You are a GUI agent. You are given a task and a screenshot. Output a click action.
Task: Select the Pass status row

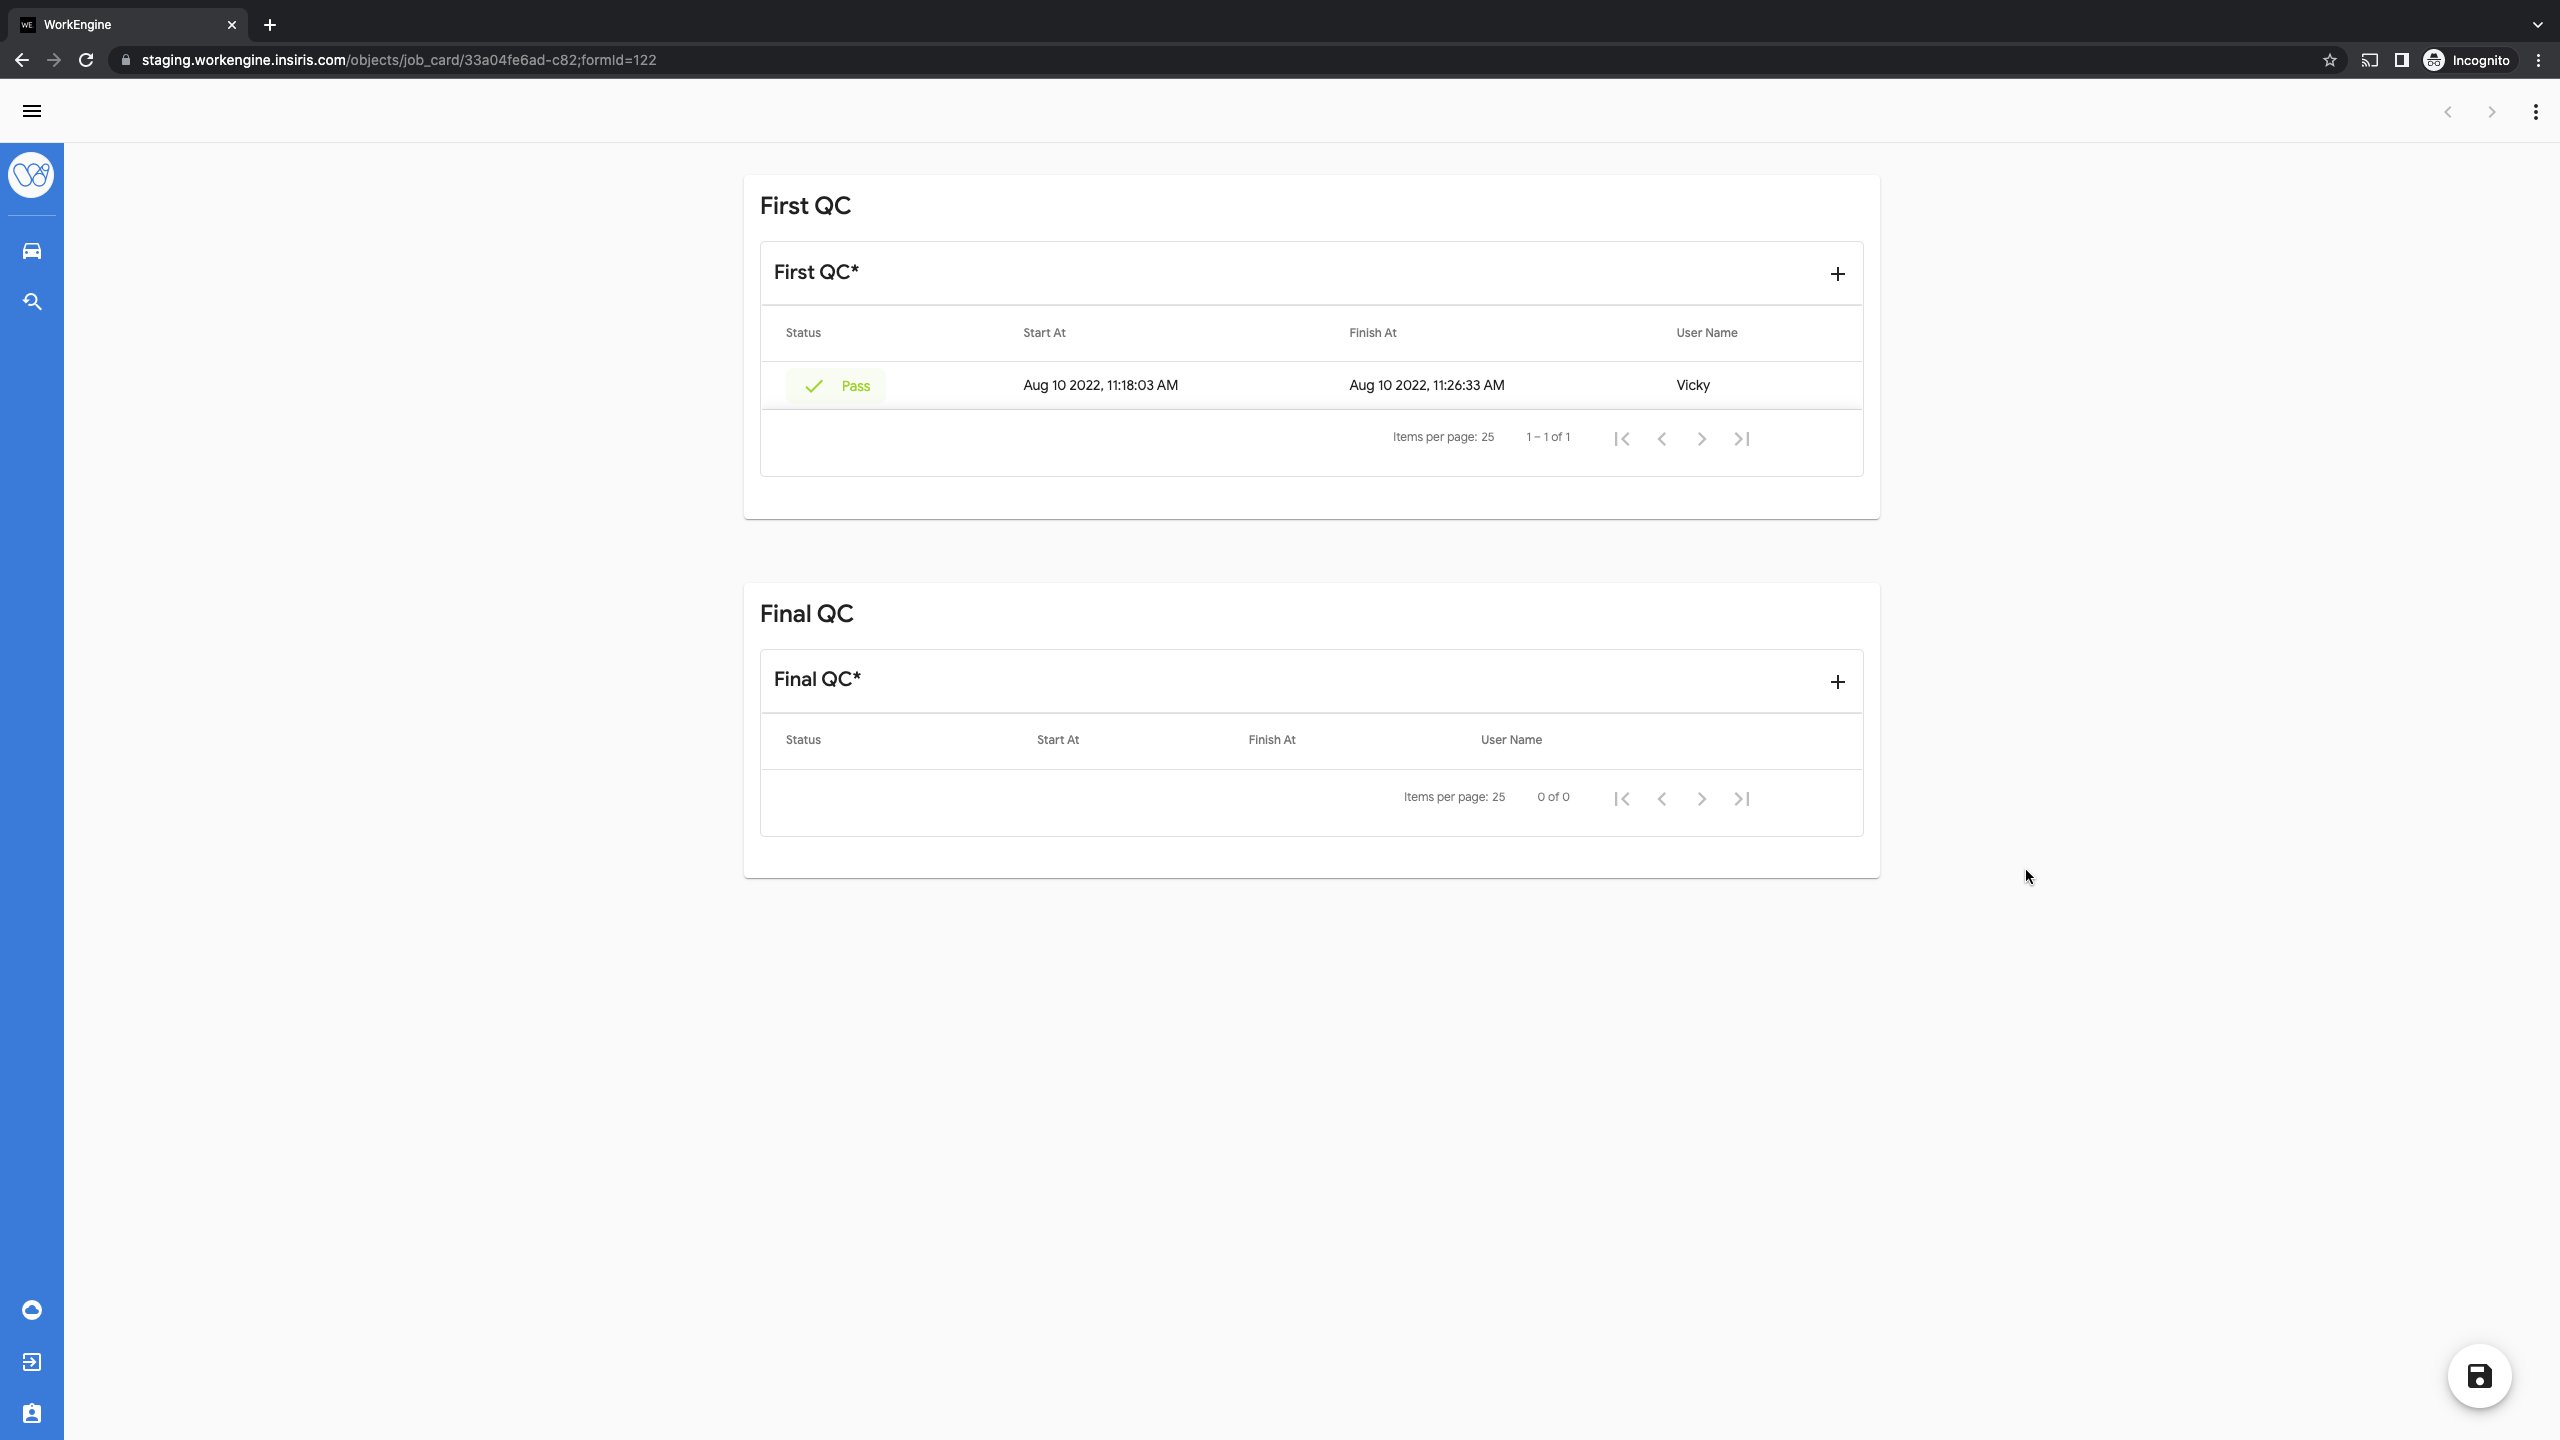[x=836, y=386]
